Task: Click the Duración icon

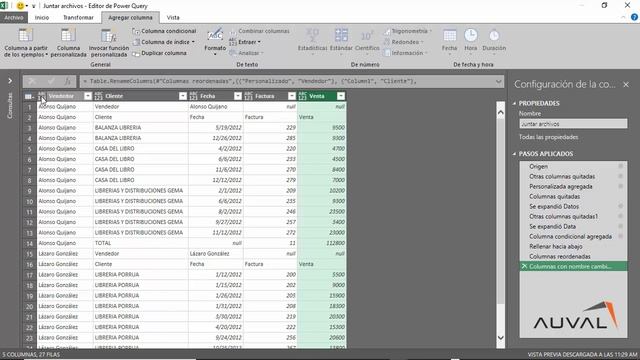Action: click(x=494, y=36)
